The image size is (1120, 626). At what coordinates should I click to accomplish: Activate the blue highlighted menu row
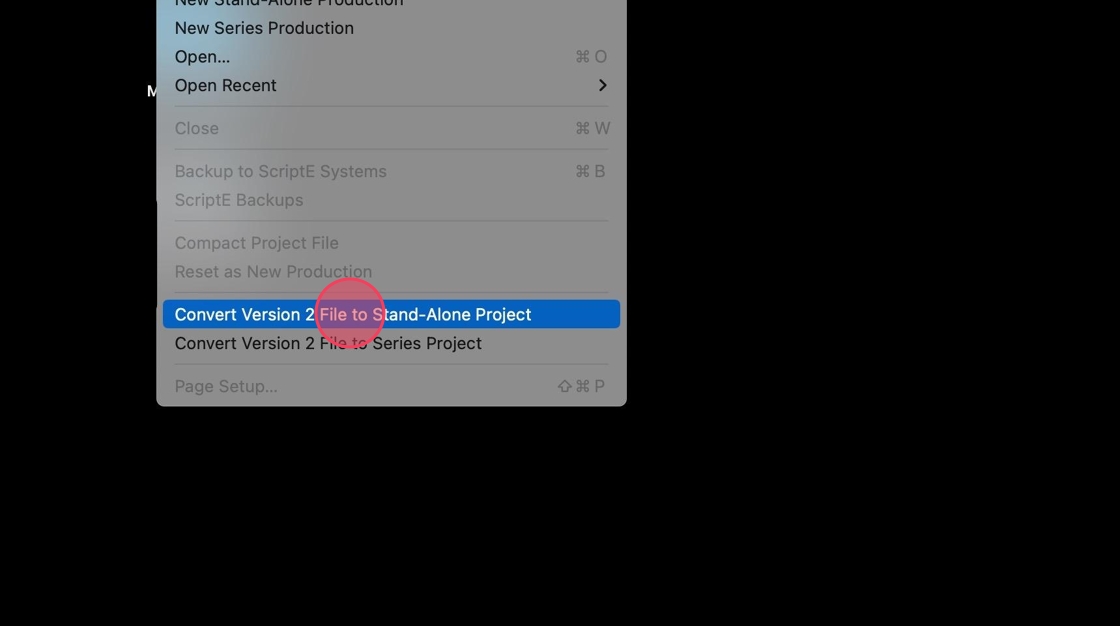click(x=391, y=314)
